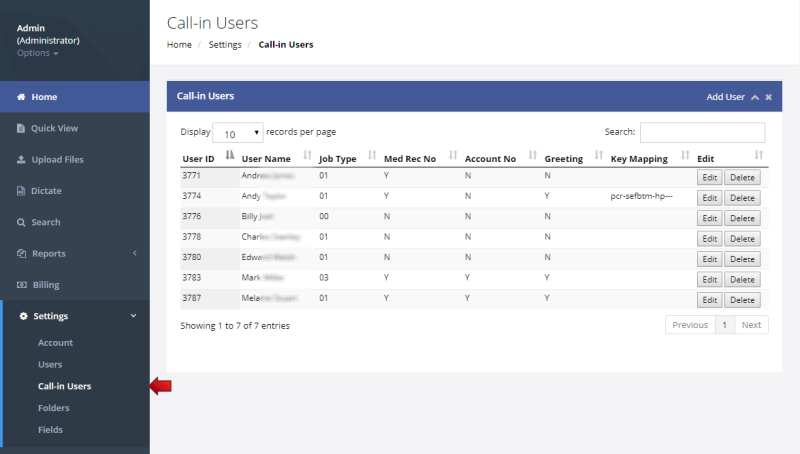Delete user 3783 Mark
This screenshot has width=800, height=454.
click(x=742, y=279)
